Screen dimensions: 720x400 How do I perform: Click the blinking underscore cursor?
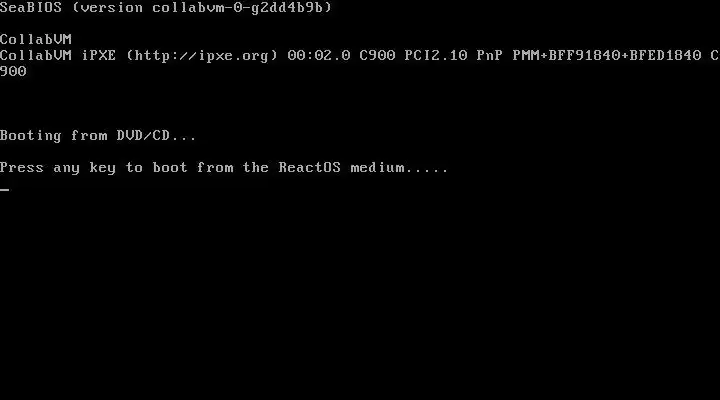(5, 189)
